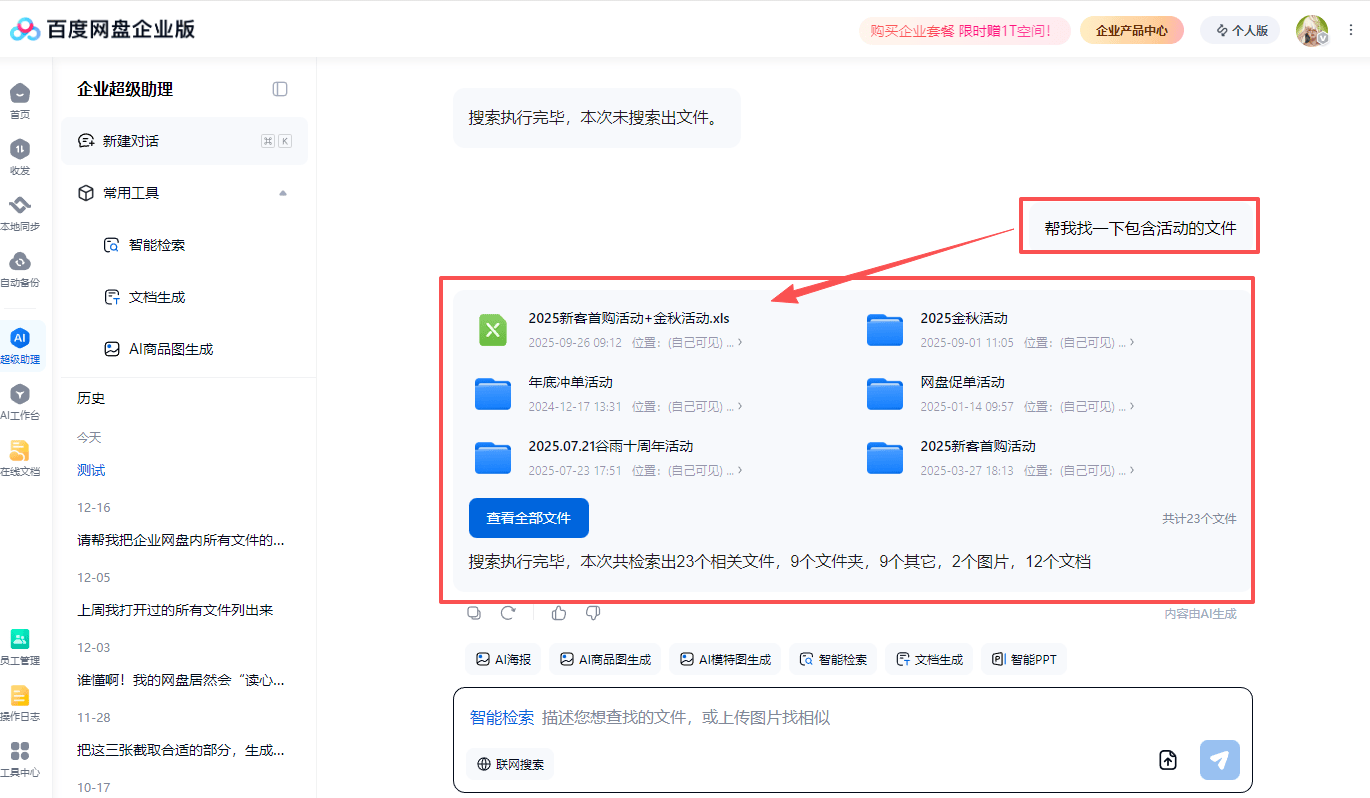Select 智能检索 in 常用工具 list
1370x798 pixels.
(x=157, y=245)
